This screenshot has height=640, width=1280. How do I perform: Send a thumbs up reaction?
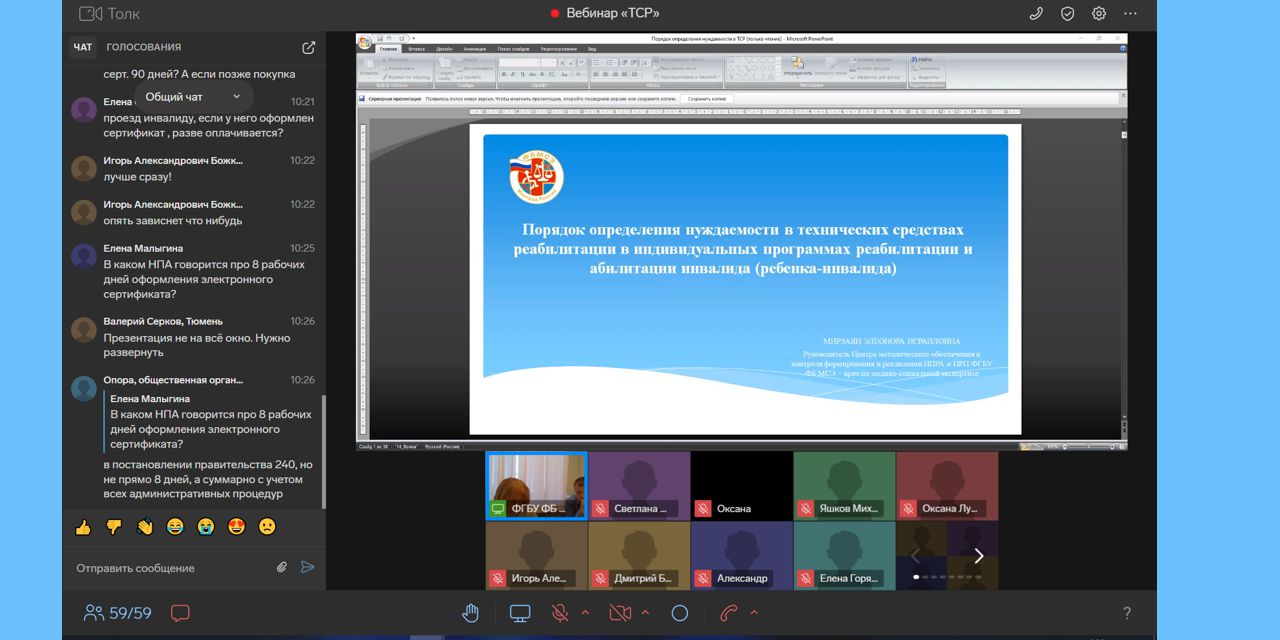[83, 526]
